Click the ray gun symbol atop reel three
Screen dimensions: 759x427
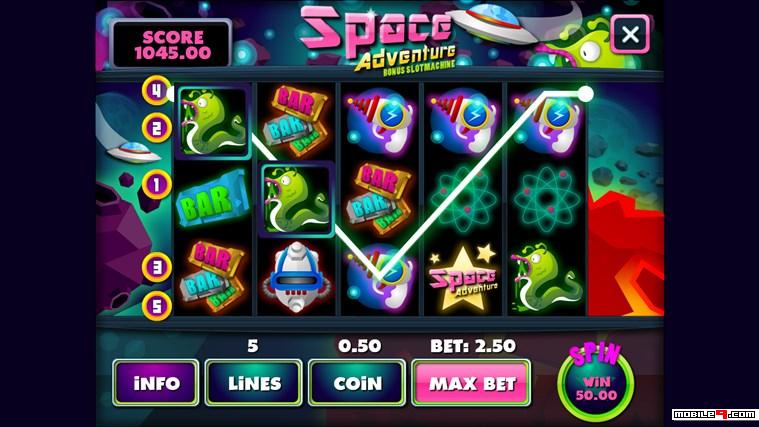(x=380, y=122)
